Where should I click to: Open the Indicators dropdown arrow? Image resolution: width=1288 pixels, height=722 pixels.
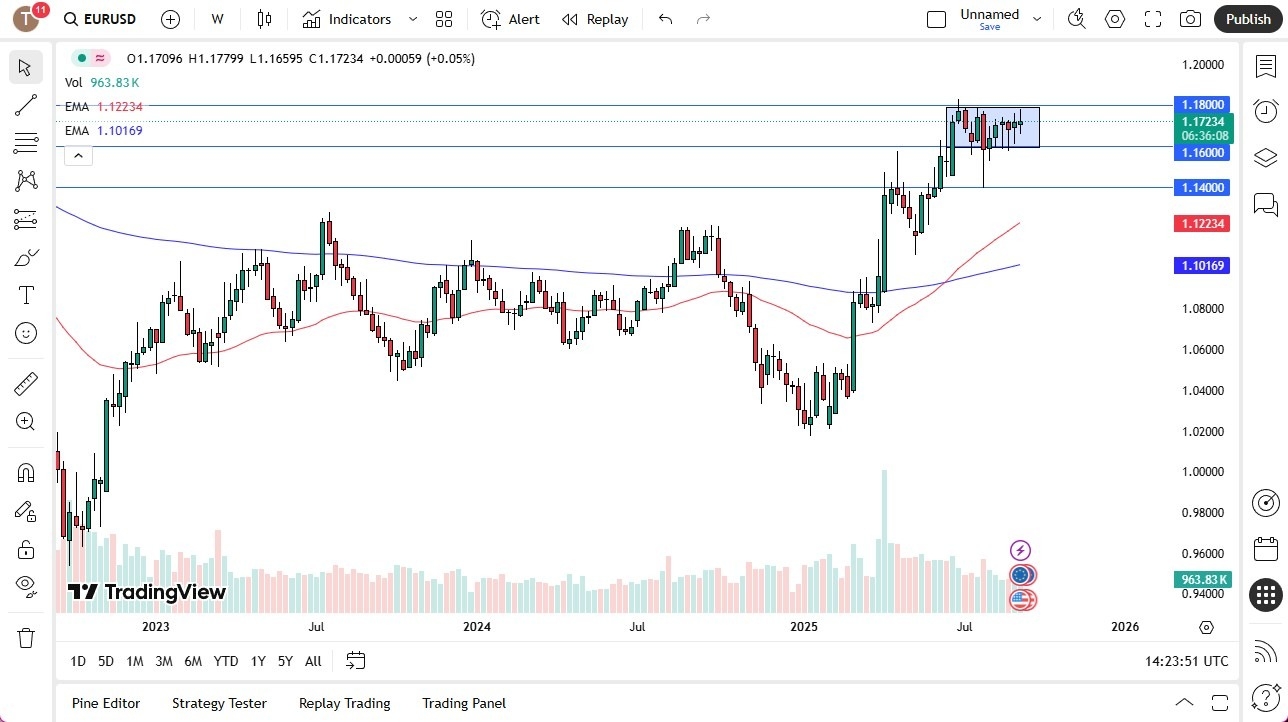[x=412, y=18]
